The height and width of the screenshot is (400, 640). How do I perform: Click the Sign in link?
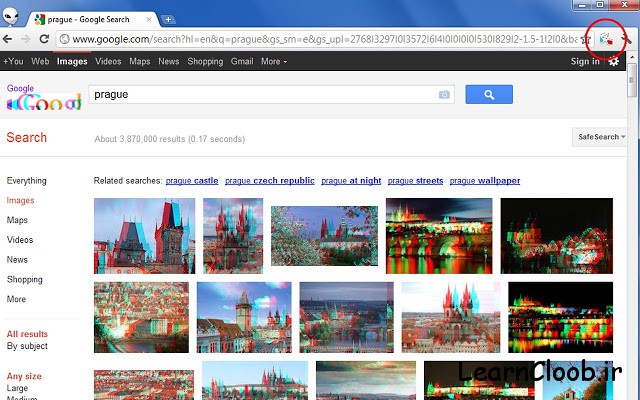click(585, 61)
